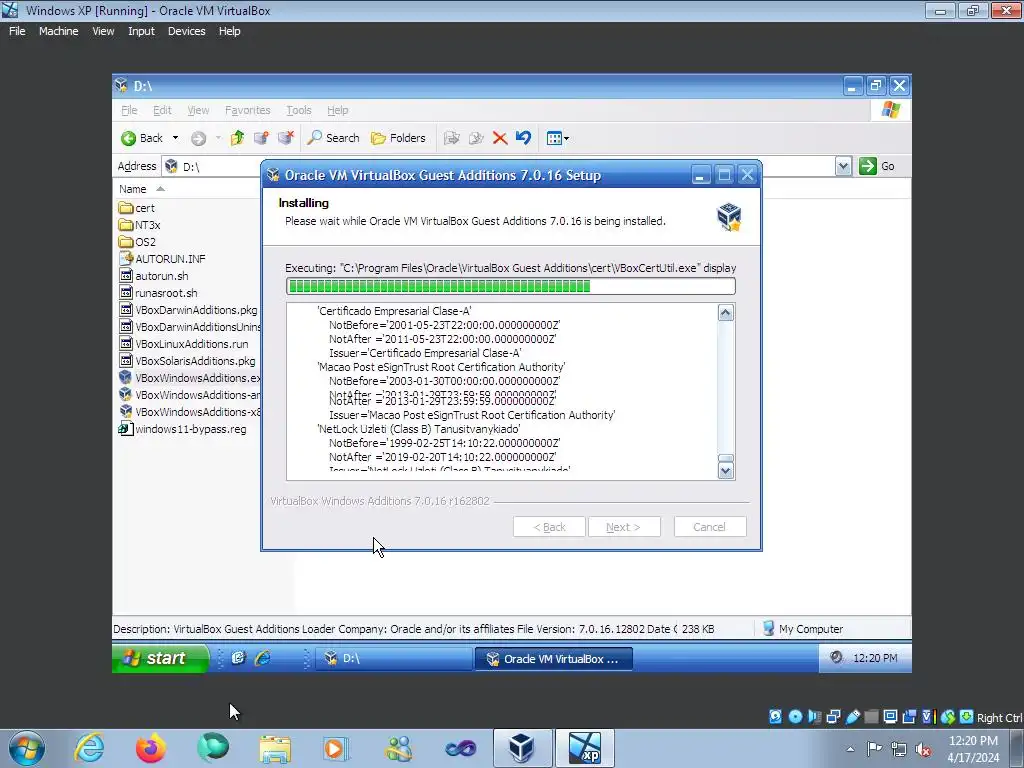The height and width of the screenshot is (768, 1024).
Task: Click the Windows XP start button
Action: point(160,658)
